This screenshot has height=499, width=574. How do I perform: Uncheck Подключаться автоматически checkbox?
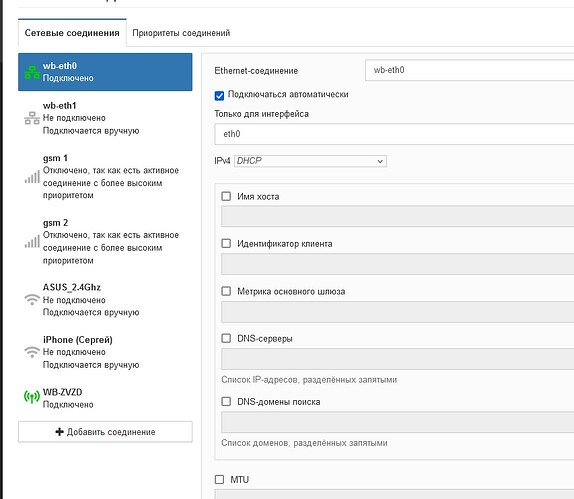219,96
